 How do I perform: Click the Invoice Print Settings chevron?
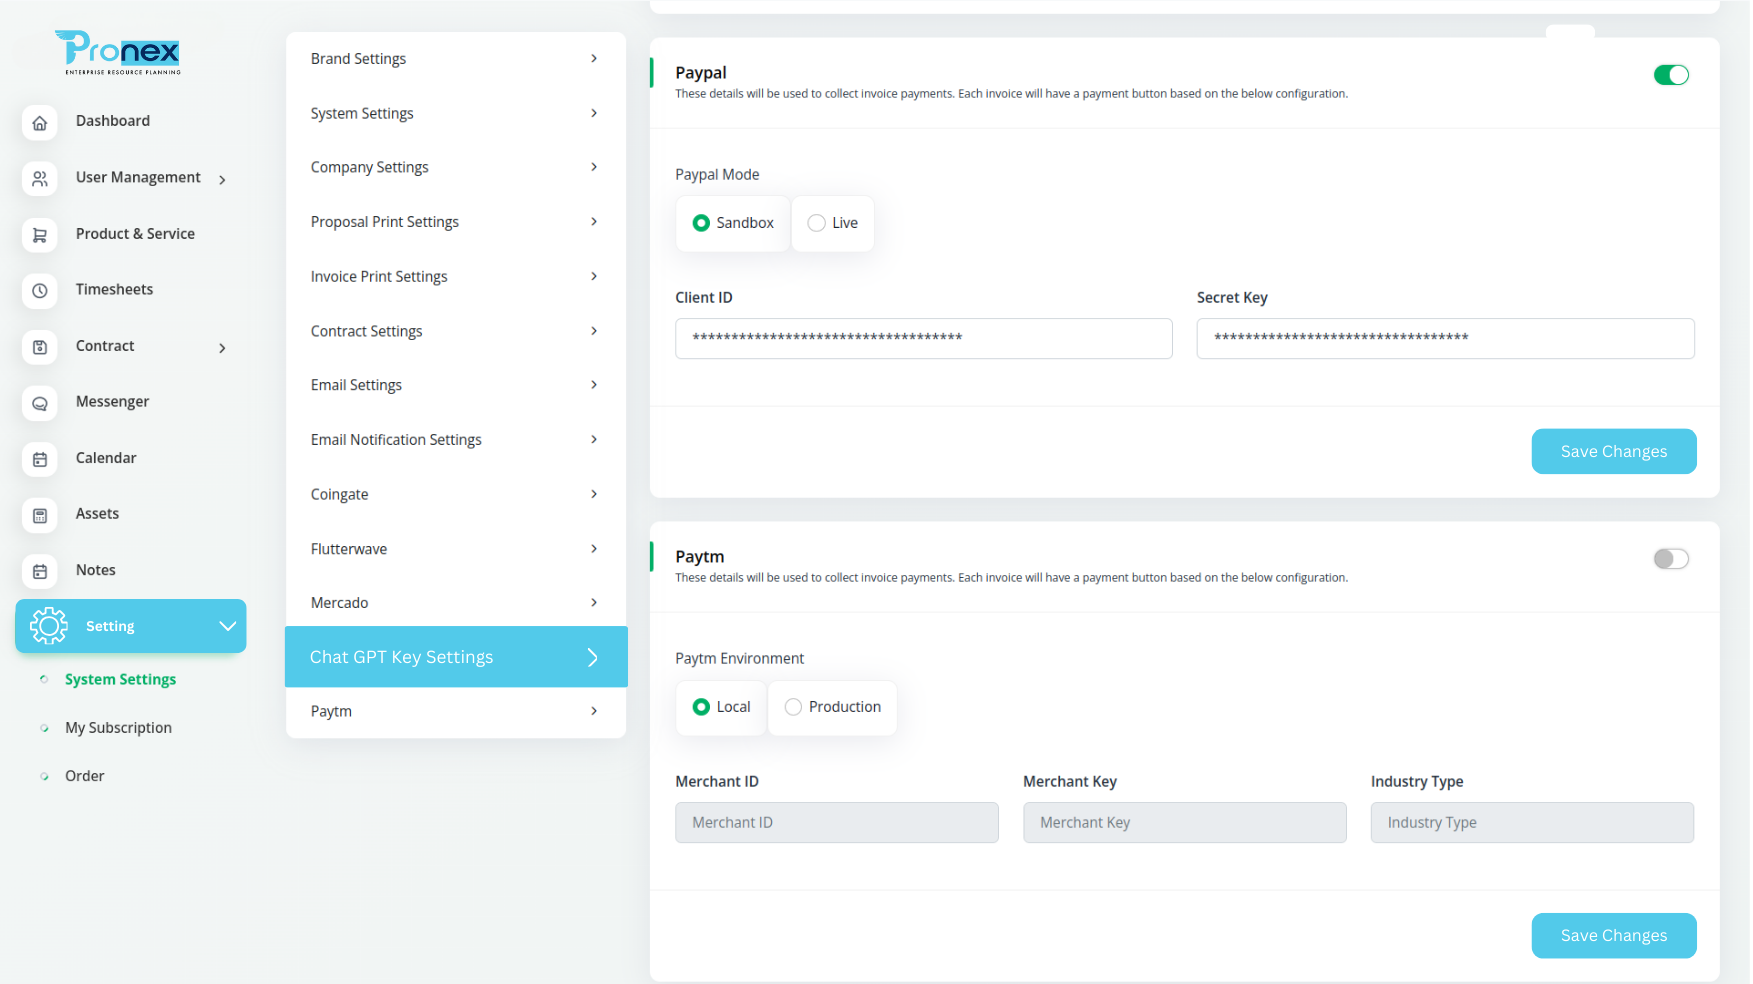coord(594,276)
